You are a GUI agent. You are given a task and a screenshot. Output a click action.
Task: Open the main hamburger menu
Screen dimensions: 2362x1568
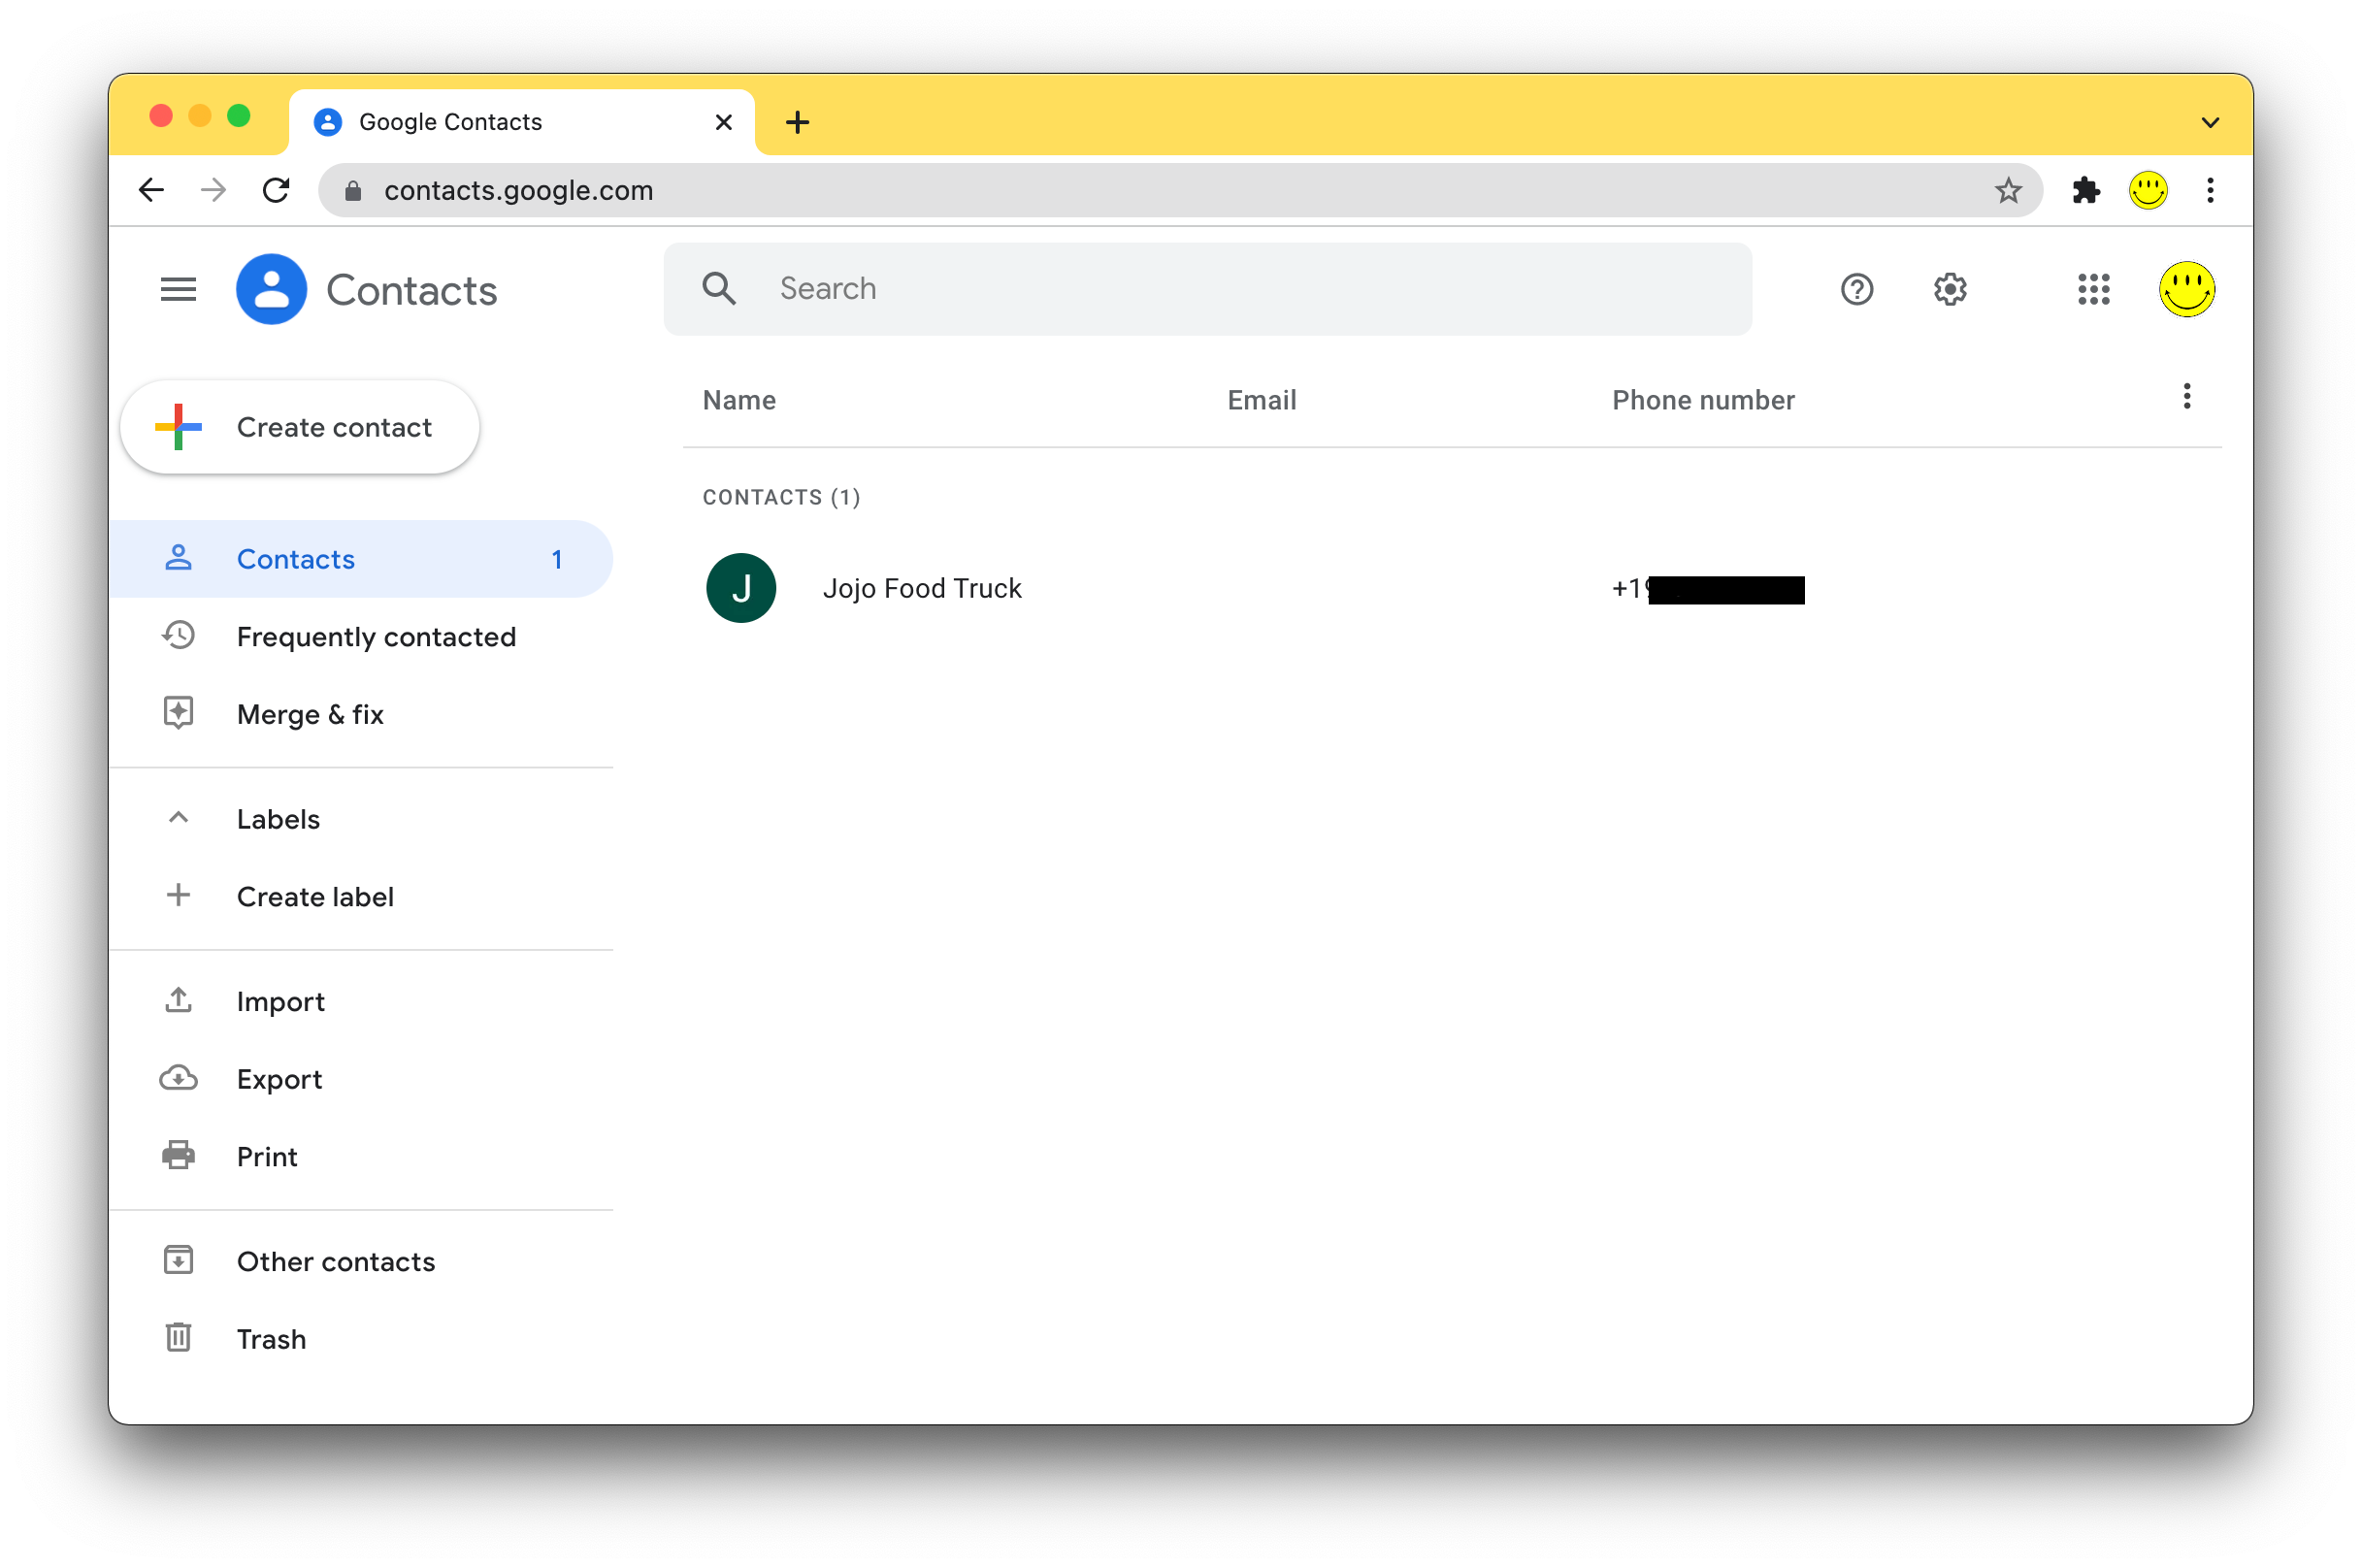178,290
